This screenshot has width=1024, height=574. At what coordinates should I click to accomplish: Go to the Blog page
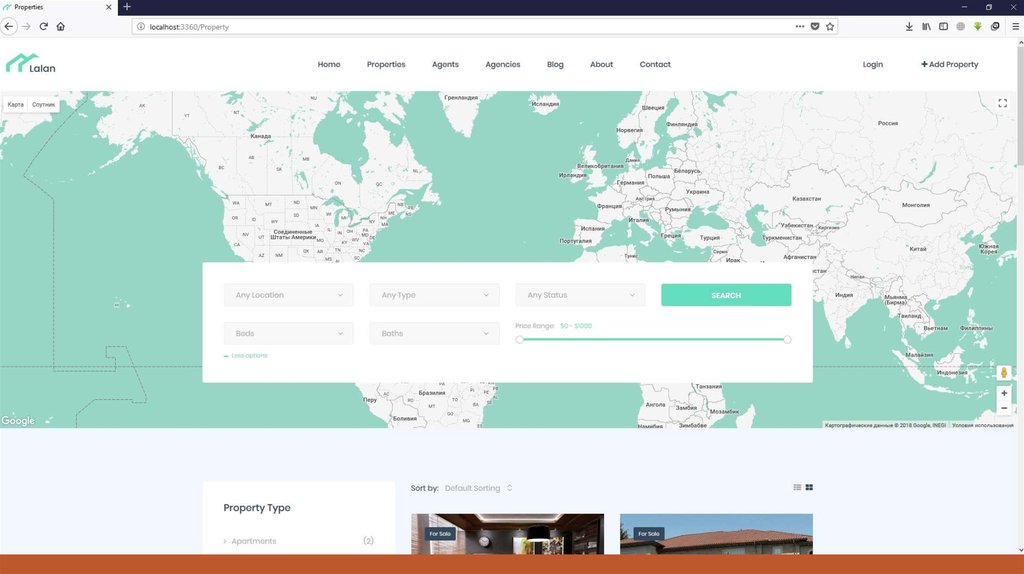coord(555,64)
